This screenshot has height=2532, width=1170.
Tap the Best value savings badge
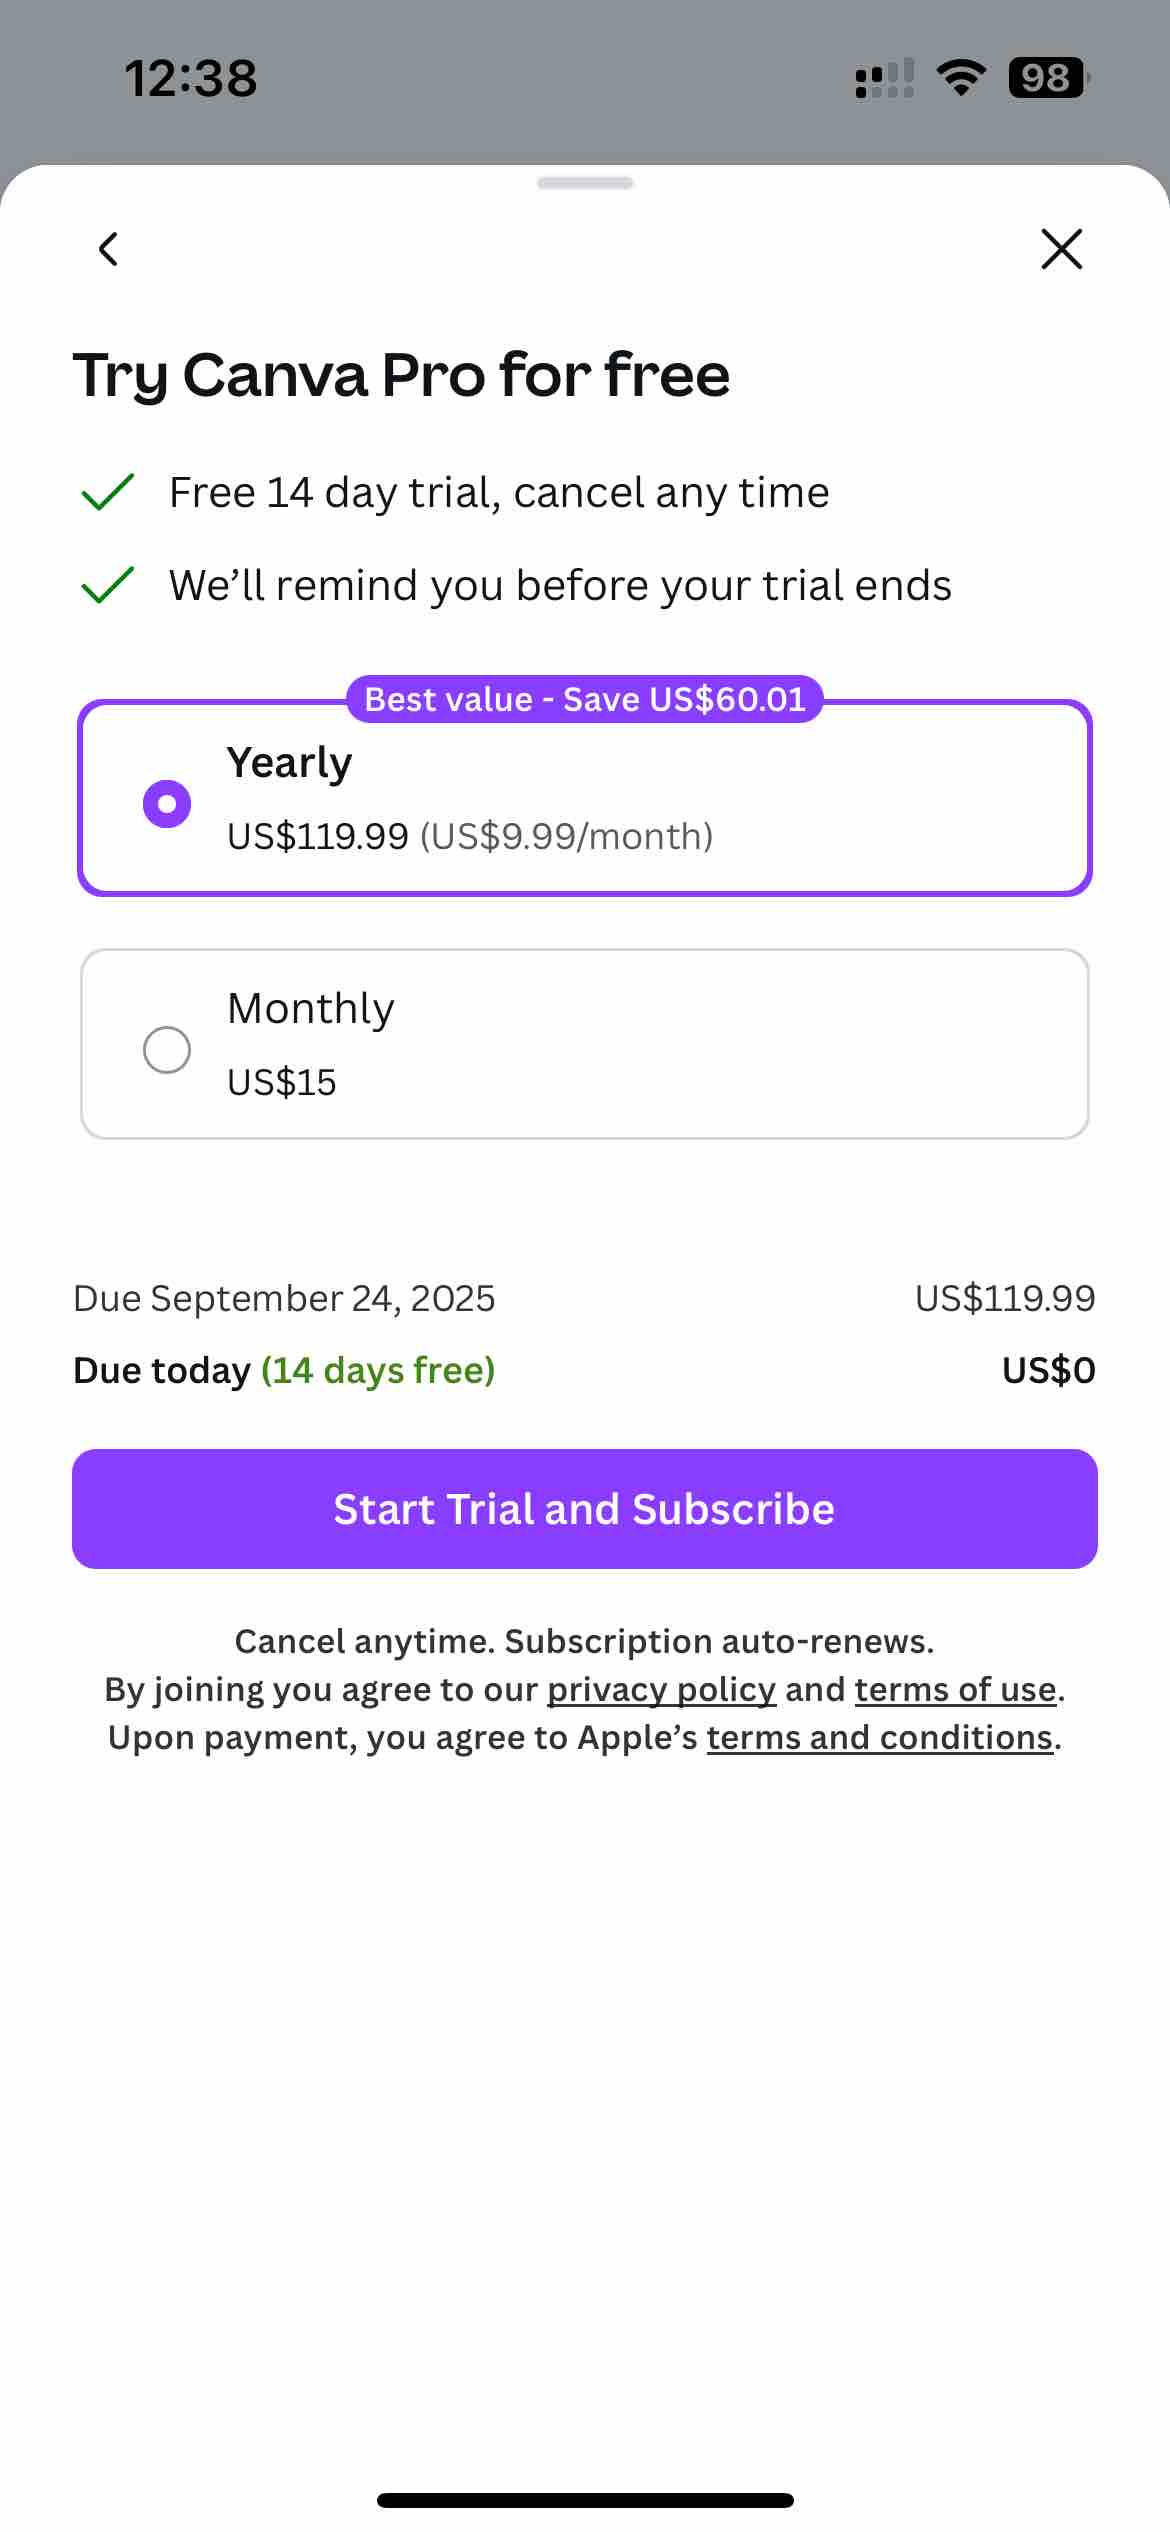[x=585, y=699]
